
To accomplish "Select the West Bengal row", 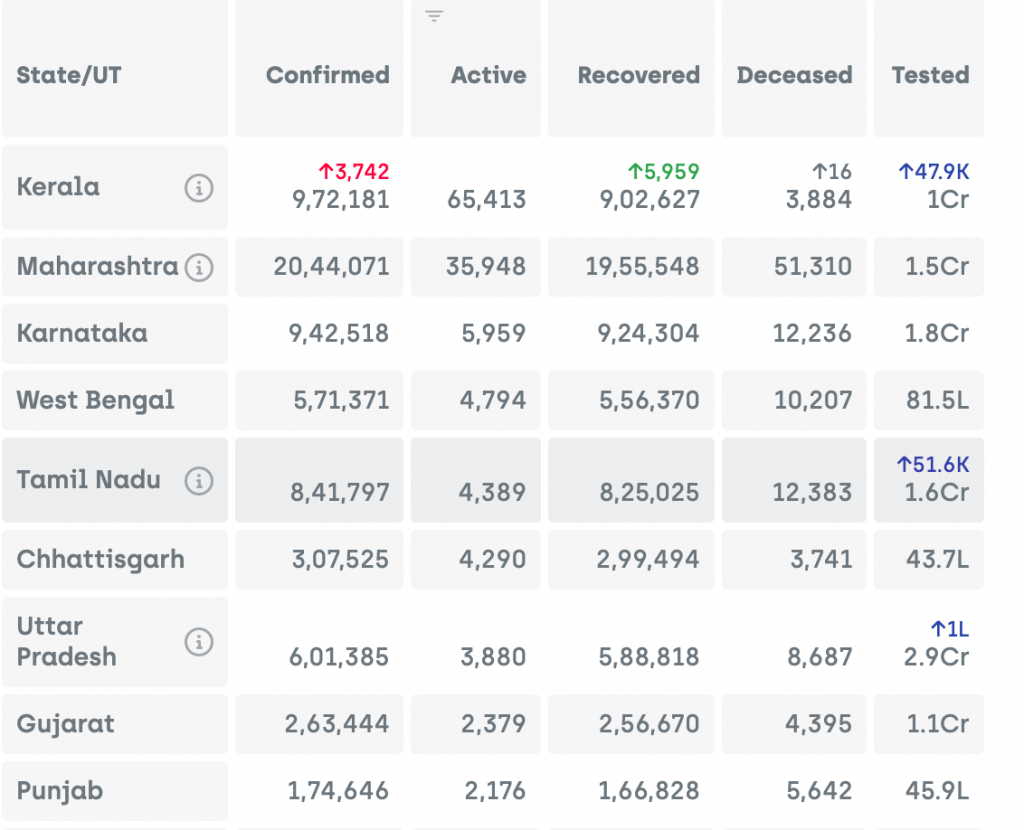I will (95, 401).
